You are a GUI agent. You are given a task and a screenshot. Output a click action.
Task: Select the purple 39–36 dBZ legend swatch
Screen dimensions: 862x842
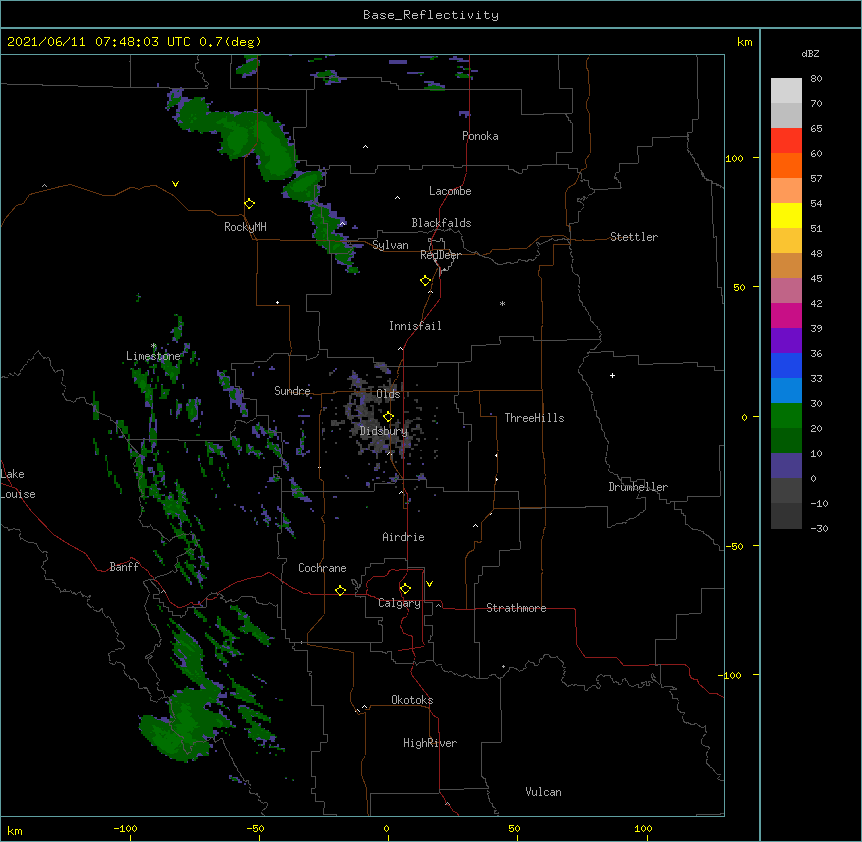786,340
